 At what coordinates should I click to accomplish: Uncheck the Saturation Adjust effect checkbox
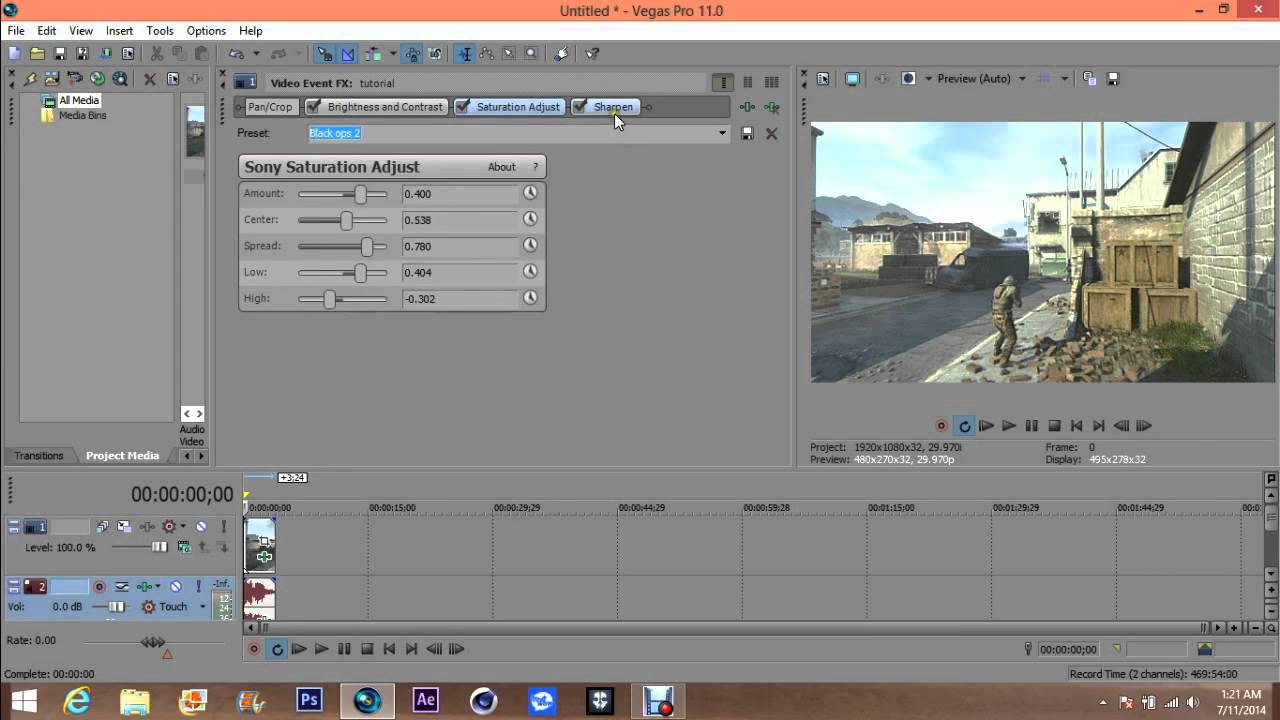click(463, 107)
